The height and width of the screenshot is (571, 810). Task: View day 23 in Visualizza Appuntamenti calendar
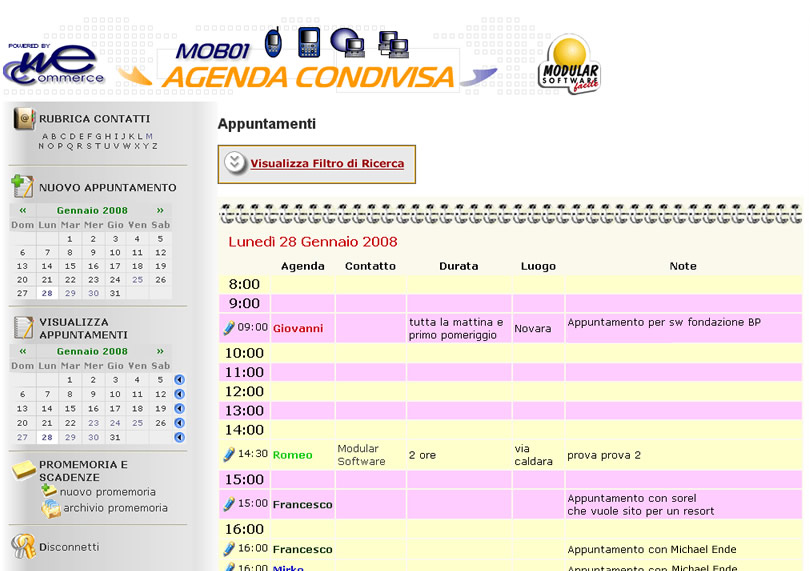(94, 423)
